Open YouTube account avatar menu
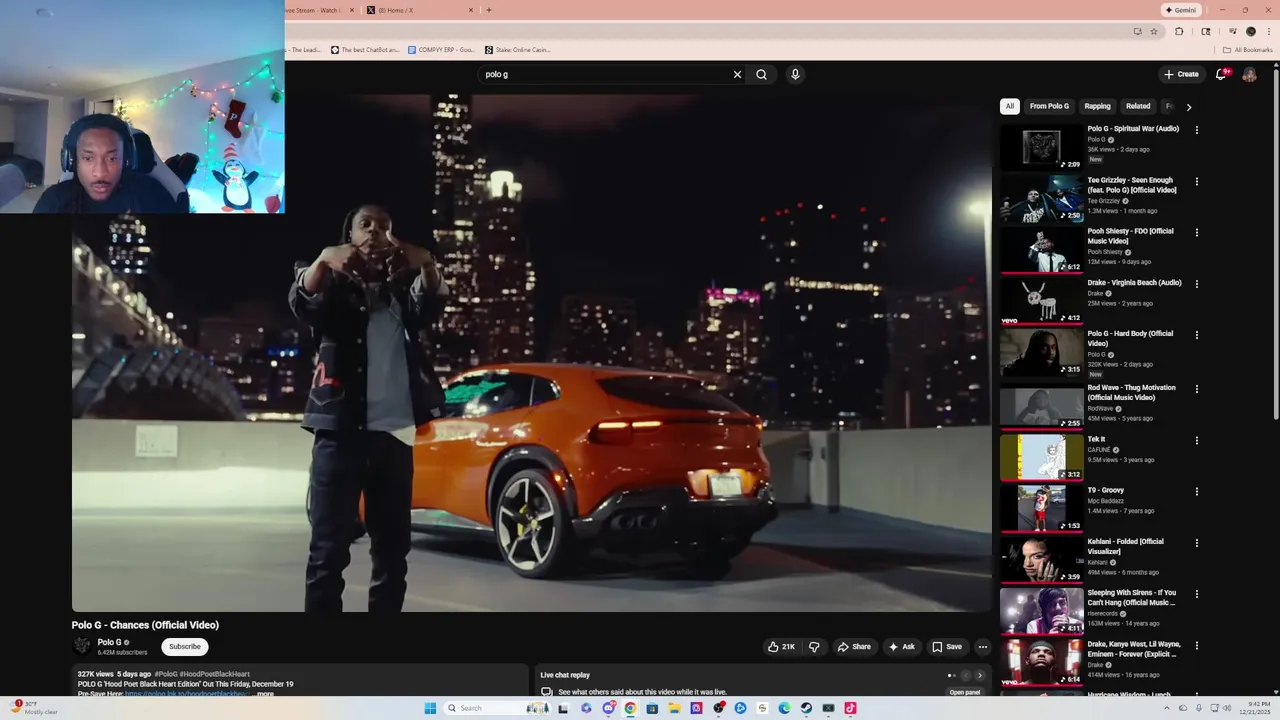 click(1249, 74)
